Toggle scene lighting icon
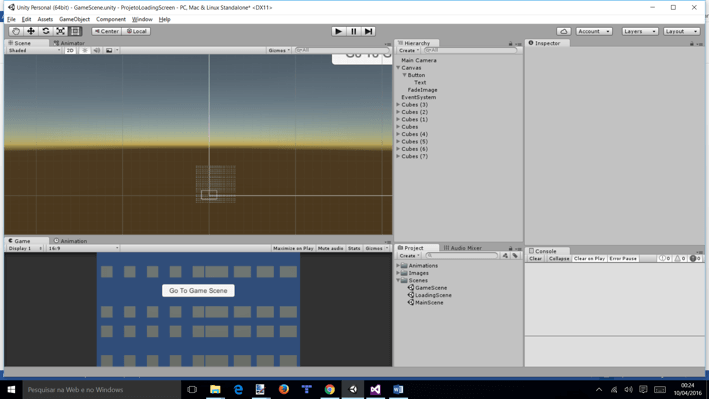 point(85,50)
